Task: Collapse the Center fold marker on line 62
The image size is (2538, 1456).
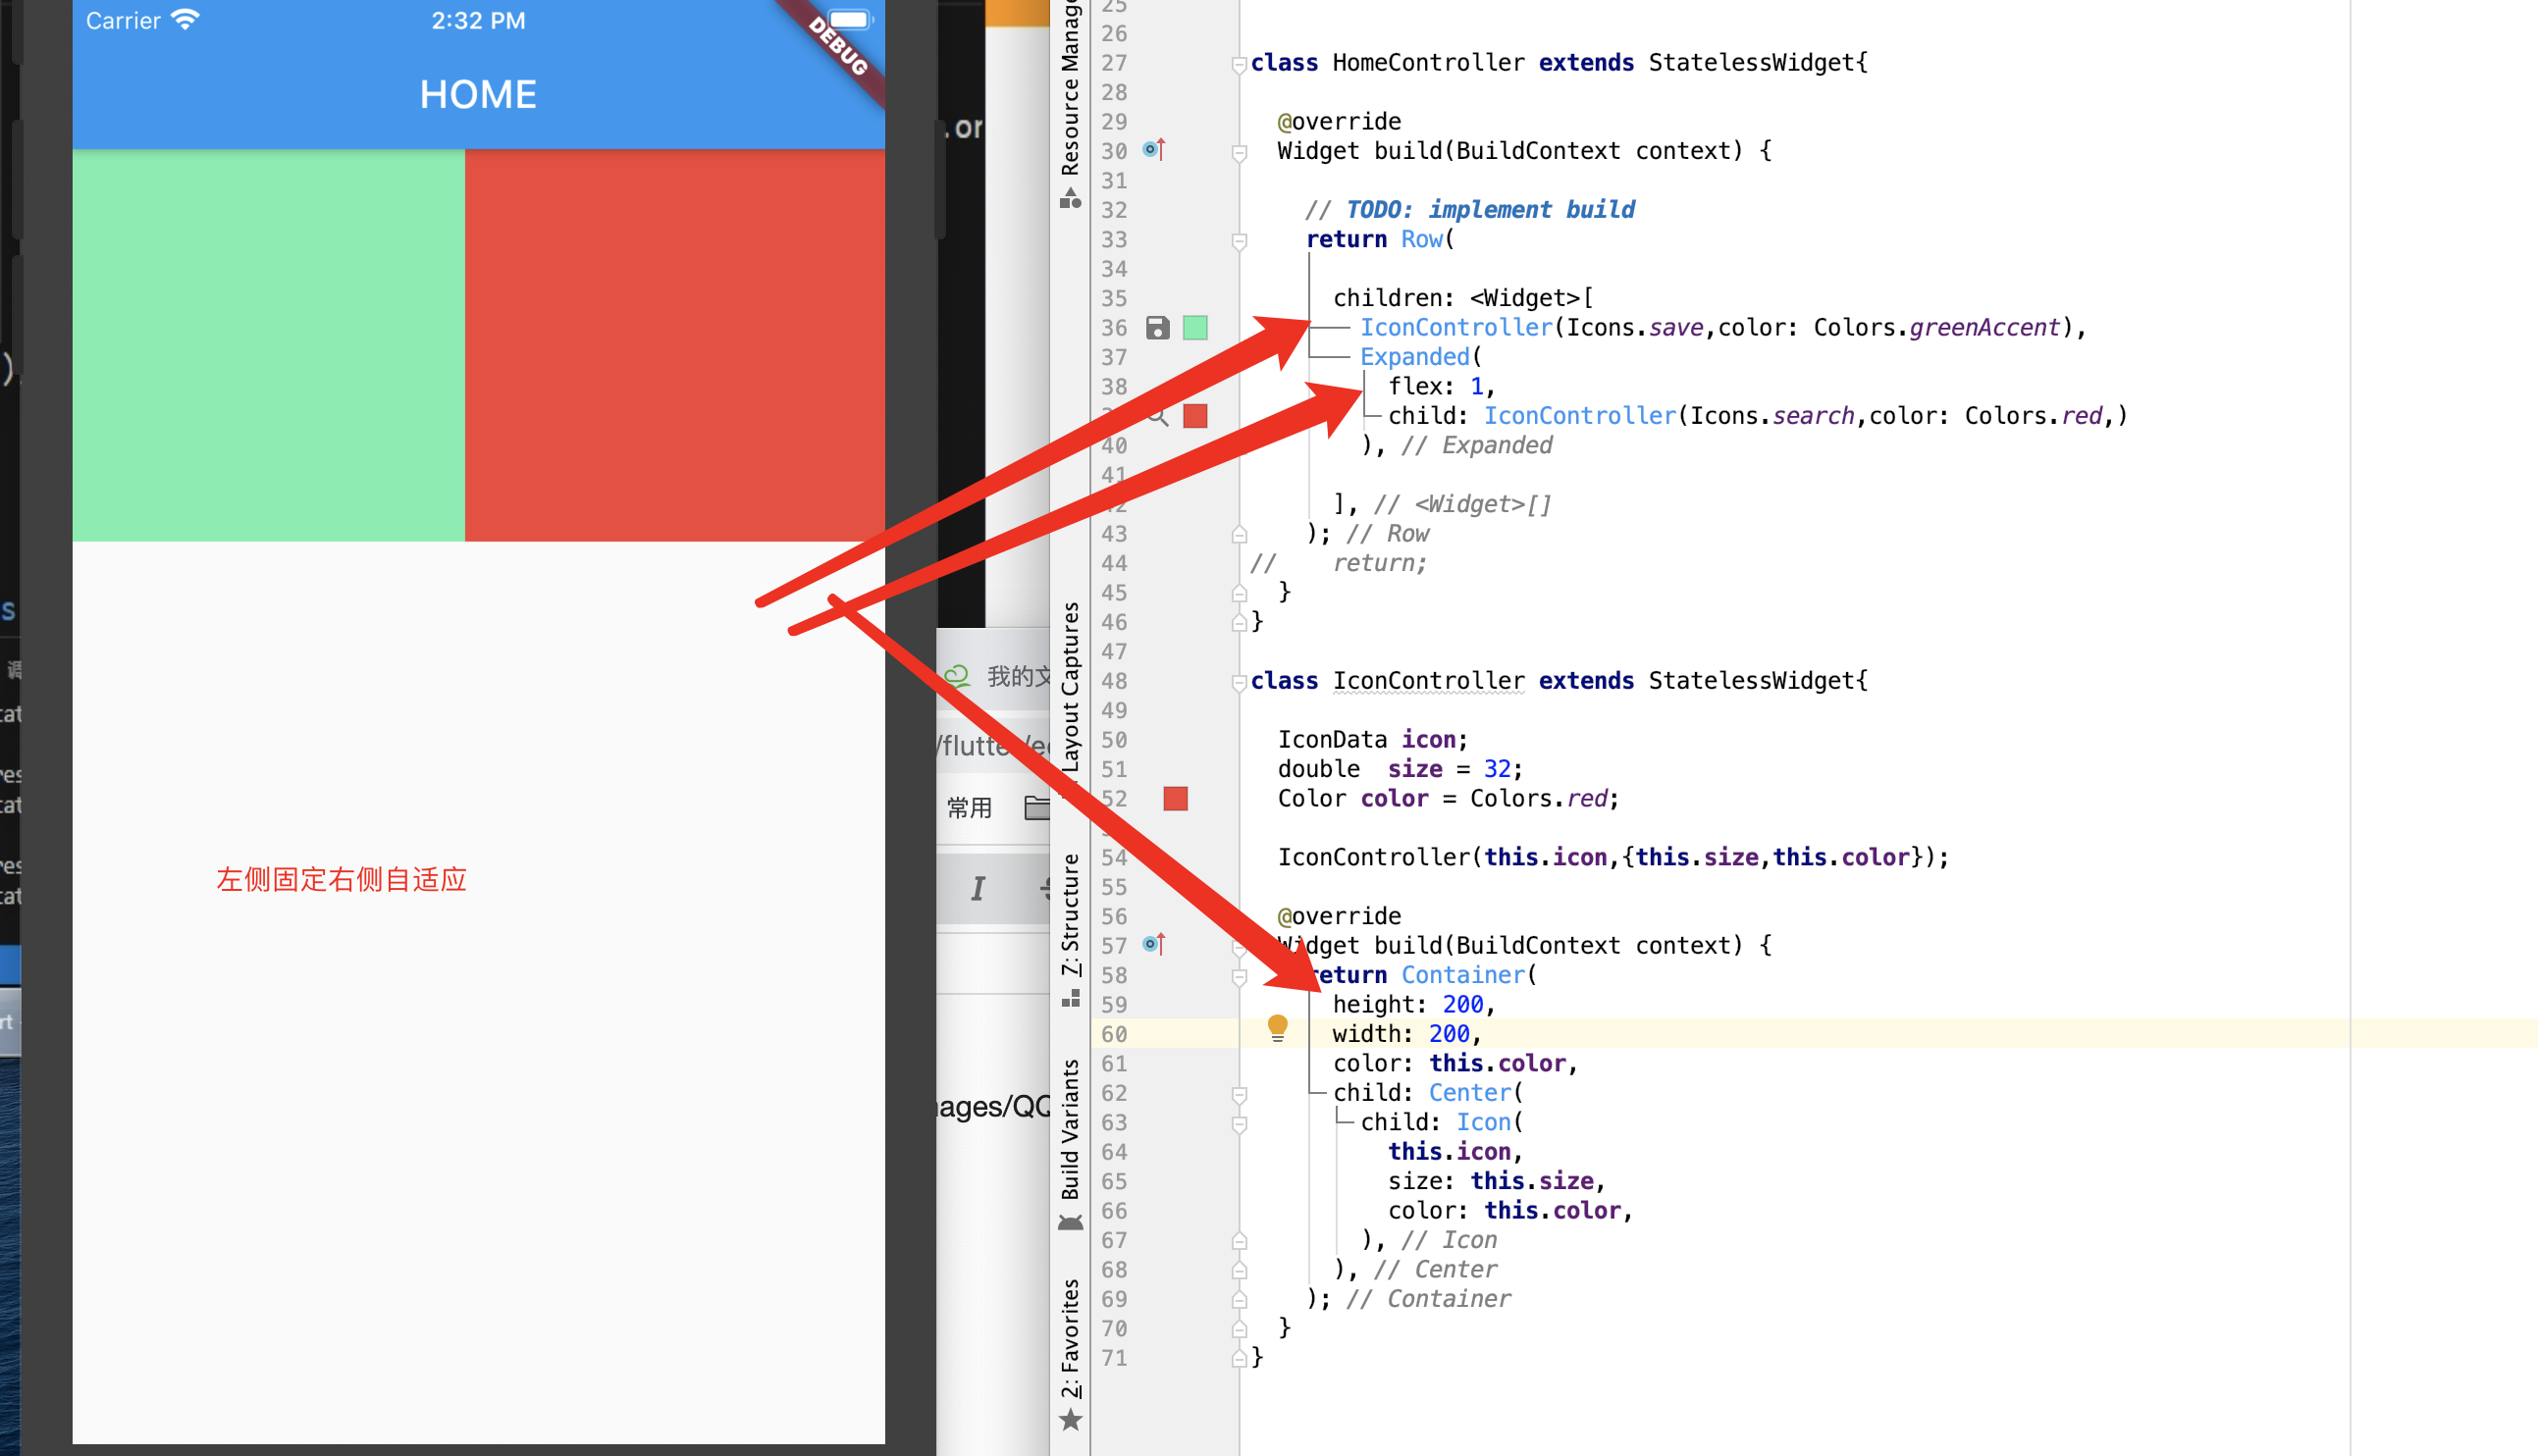Action: [x=1239, y=1095]
